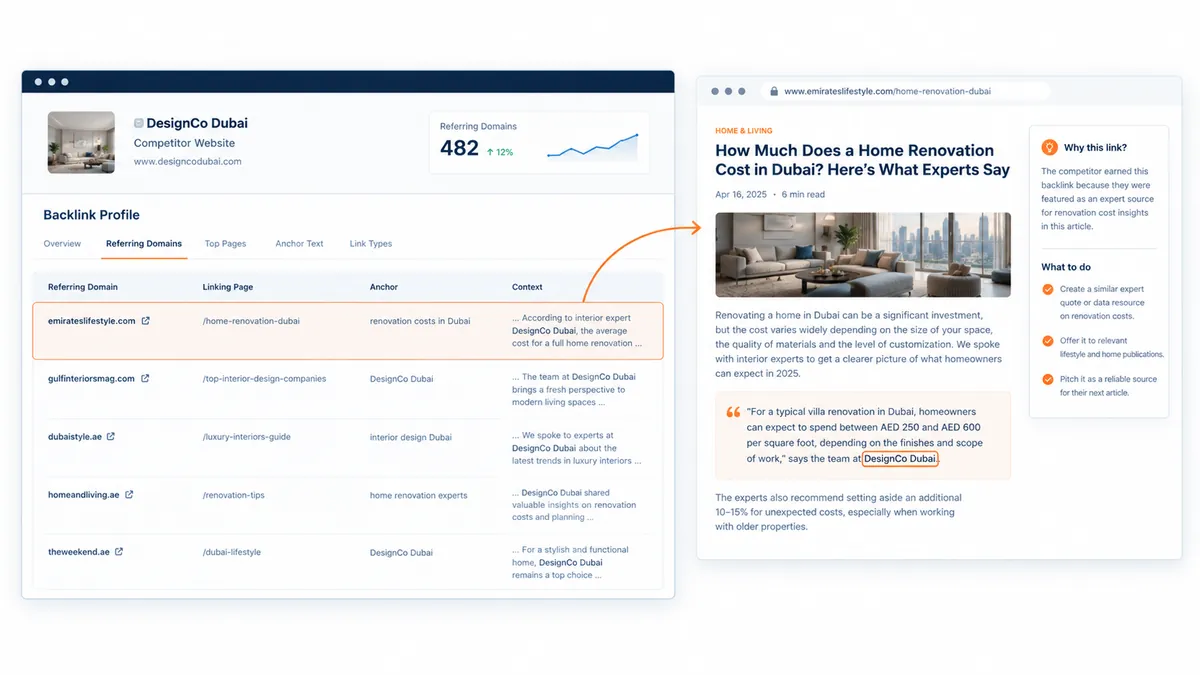This screenshot has width=1200, height=675.
Task: Open the Top Pages tab
Action: (225, 244)
